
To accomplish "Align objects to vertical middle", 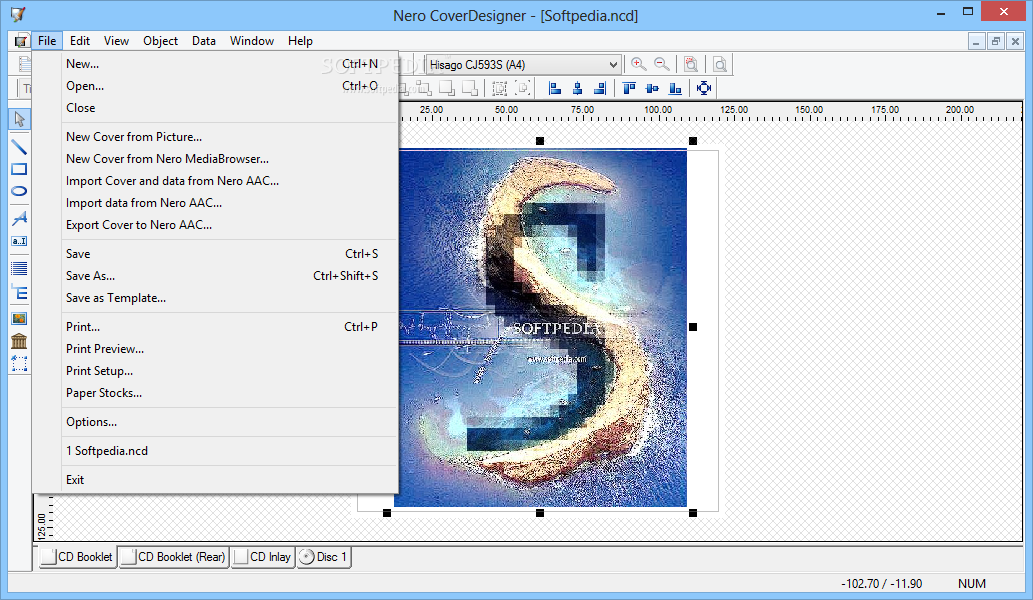I will [652, 88].
